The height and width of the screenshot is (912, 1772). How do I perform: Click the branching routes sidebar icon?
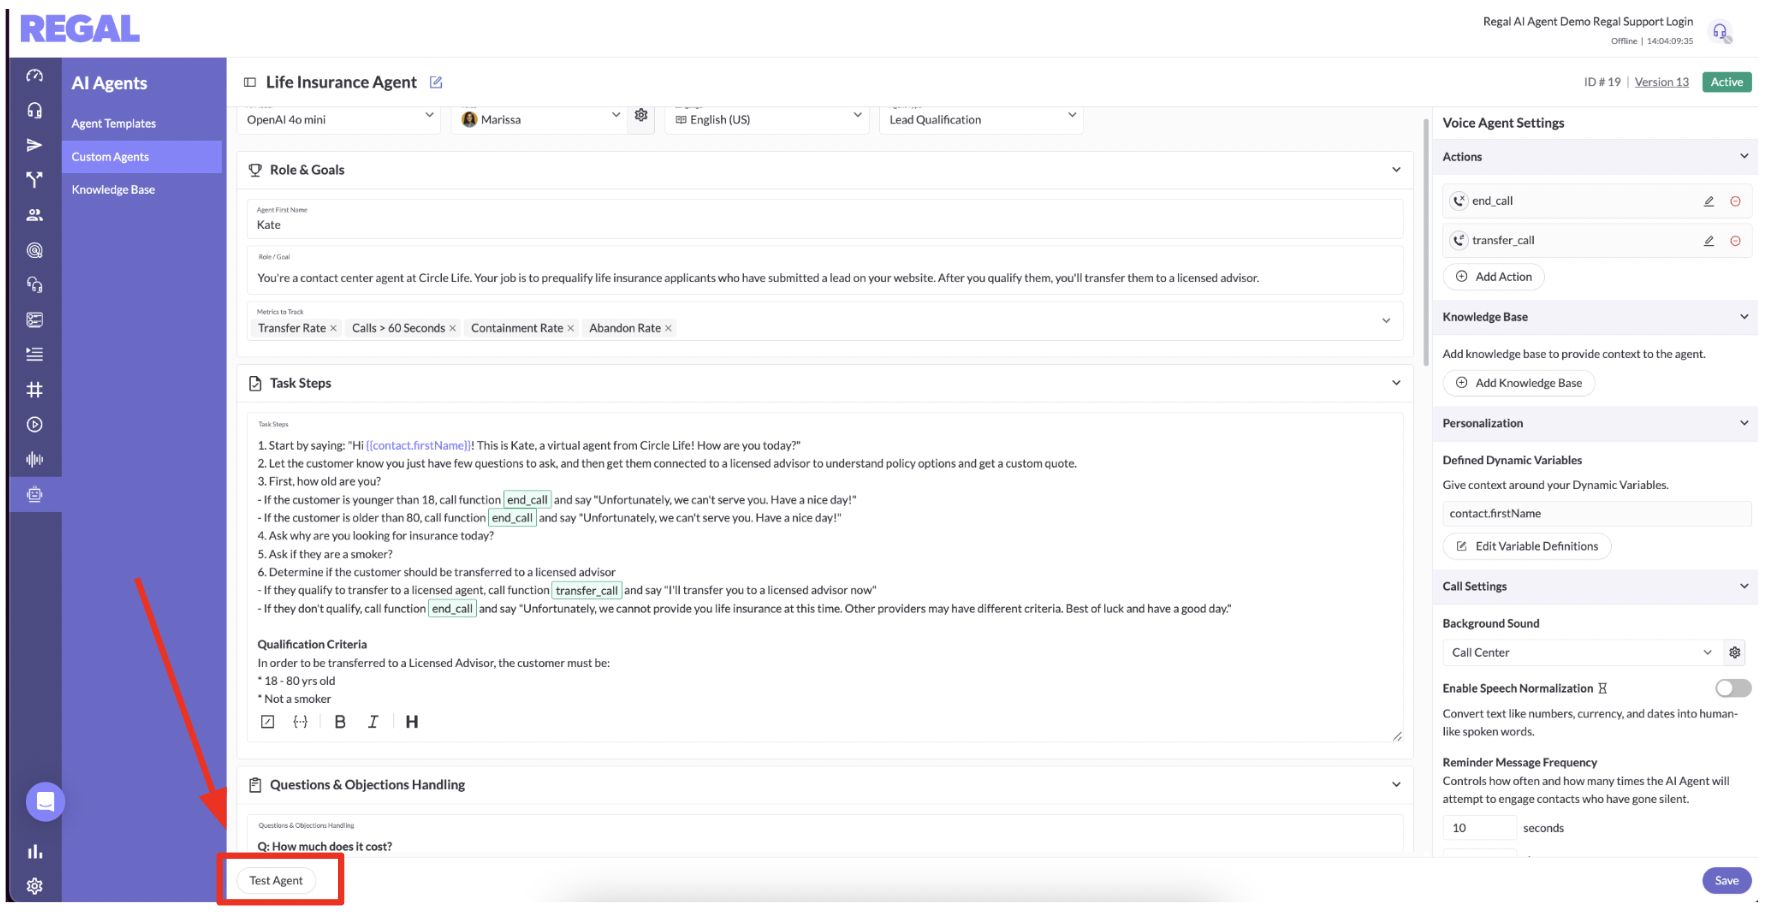pyautogui.click(x=34, y=180)
